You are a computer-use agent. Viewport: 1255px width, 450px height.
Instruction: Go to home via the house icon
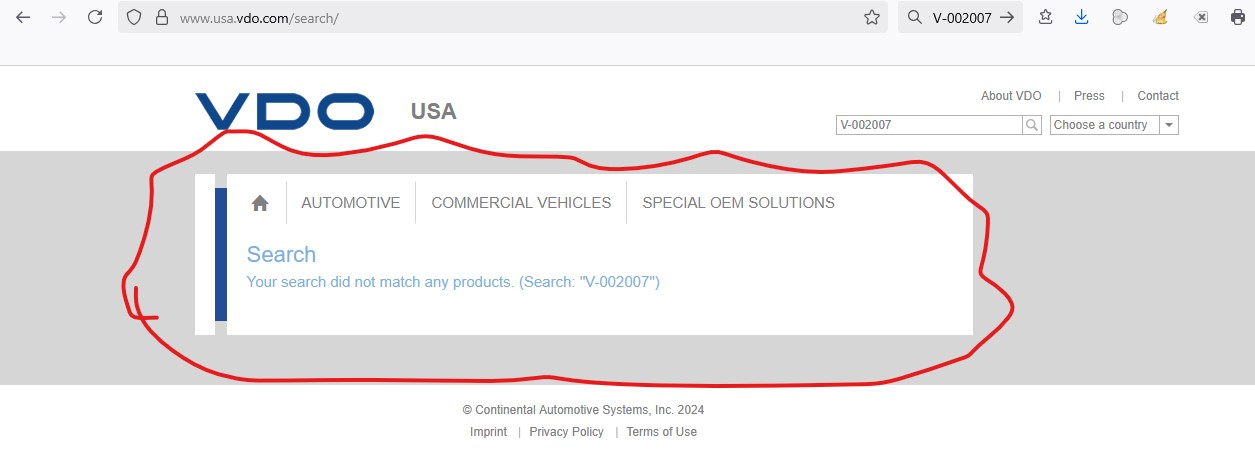260,203
